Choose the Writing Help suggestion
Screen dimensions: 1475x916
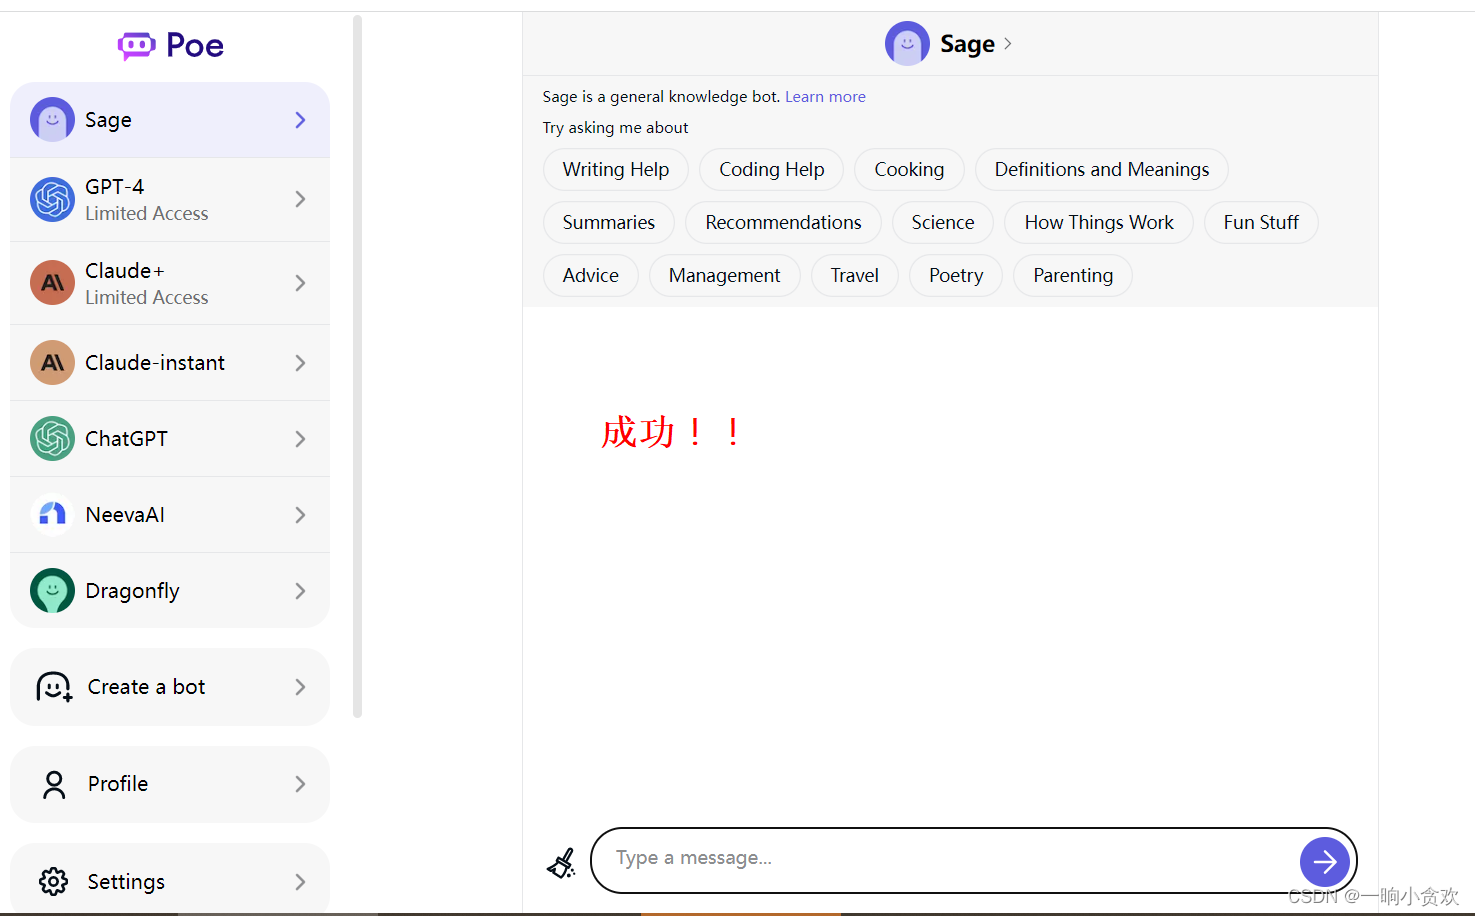[616, 170]
